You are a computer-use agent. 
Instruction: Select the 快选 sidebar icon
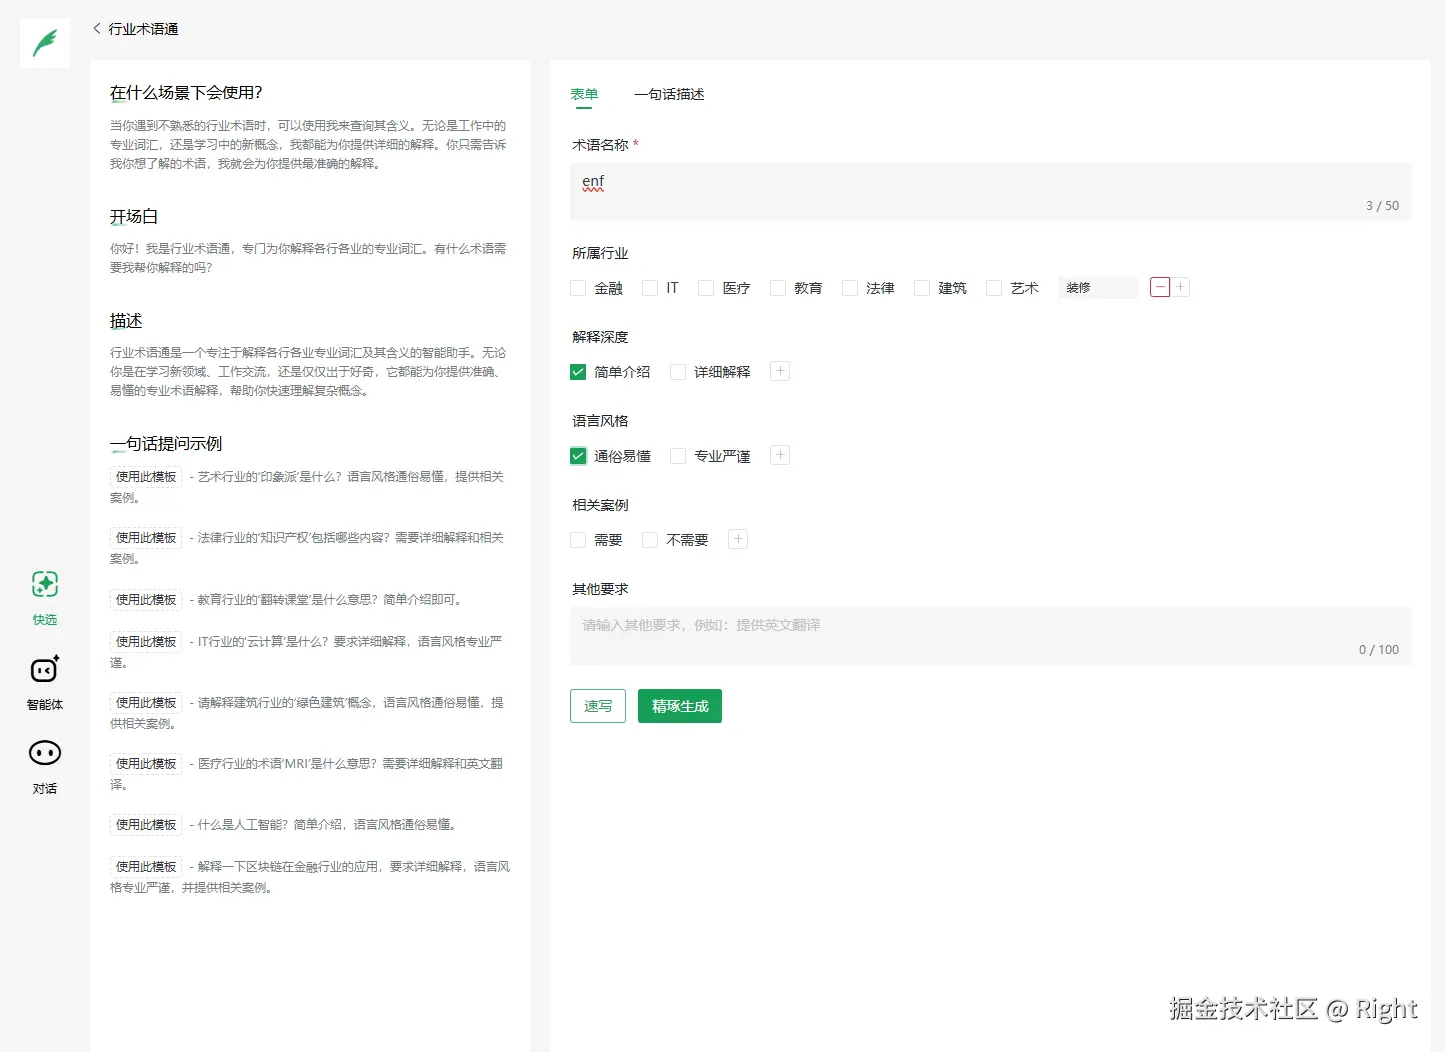44,597
